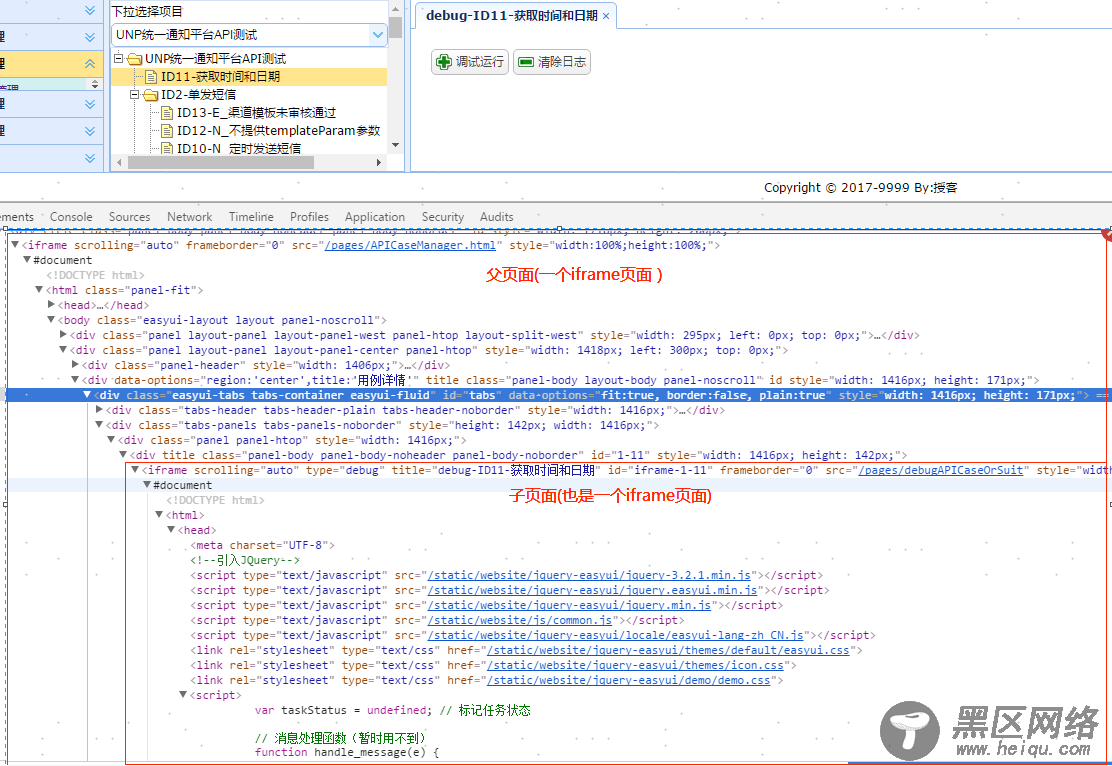Viewport: 1112px width, 766px height.
Task: Click the tree panel scroll-right arrow
Action: [x=379, y=162]
